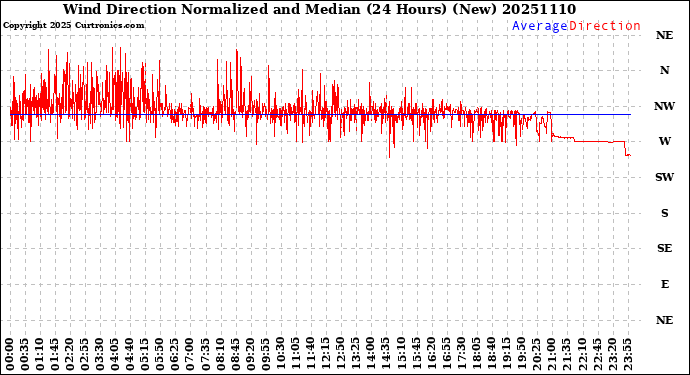The image size is (690, 375).
Task: Select the E direction axis label
Action: (664, 284)
